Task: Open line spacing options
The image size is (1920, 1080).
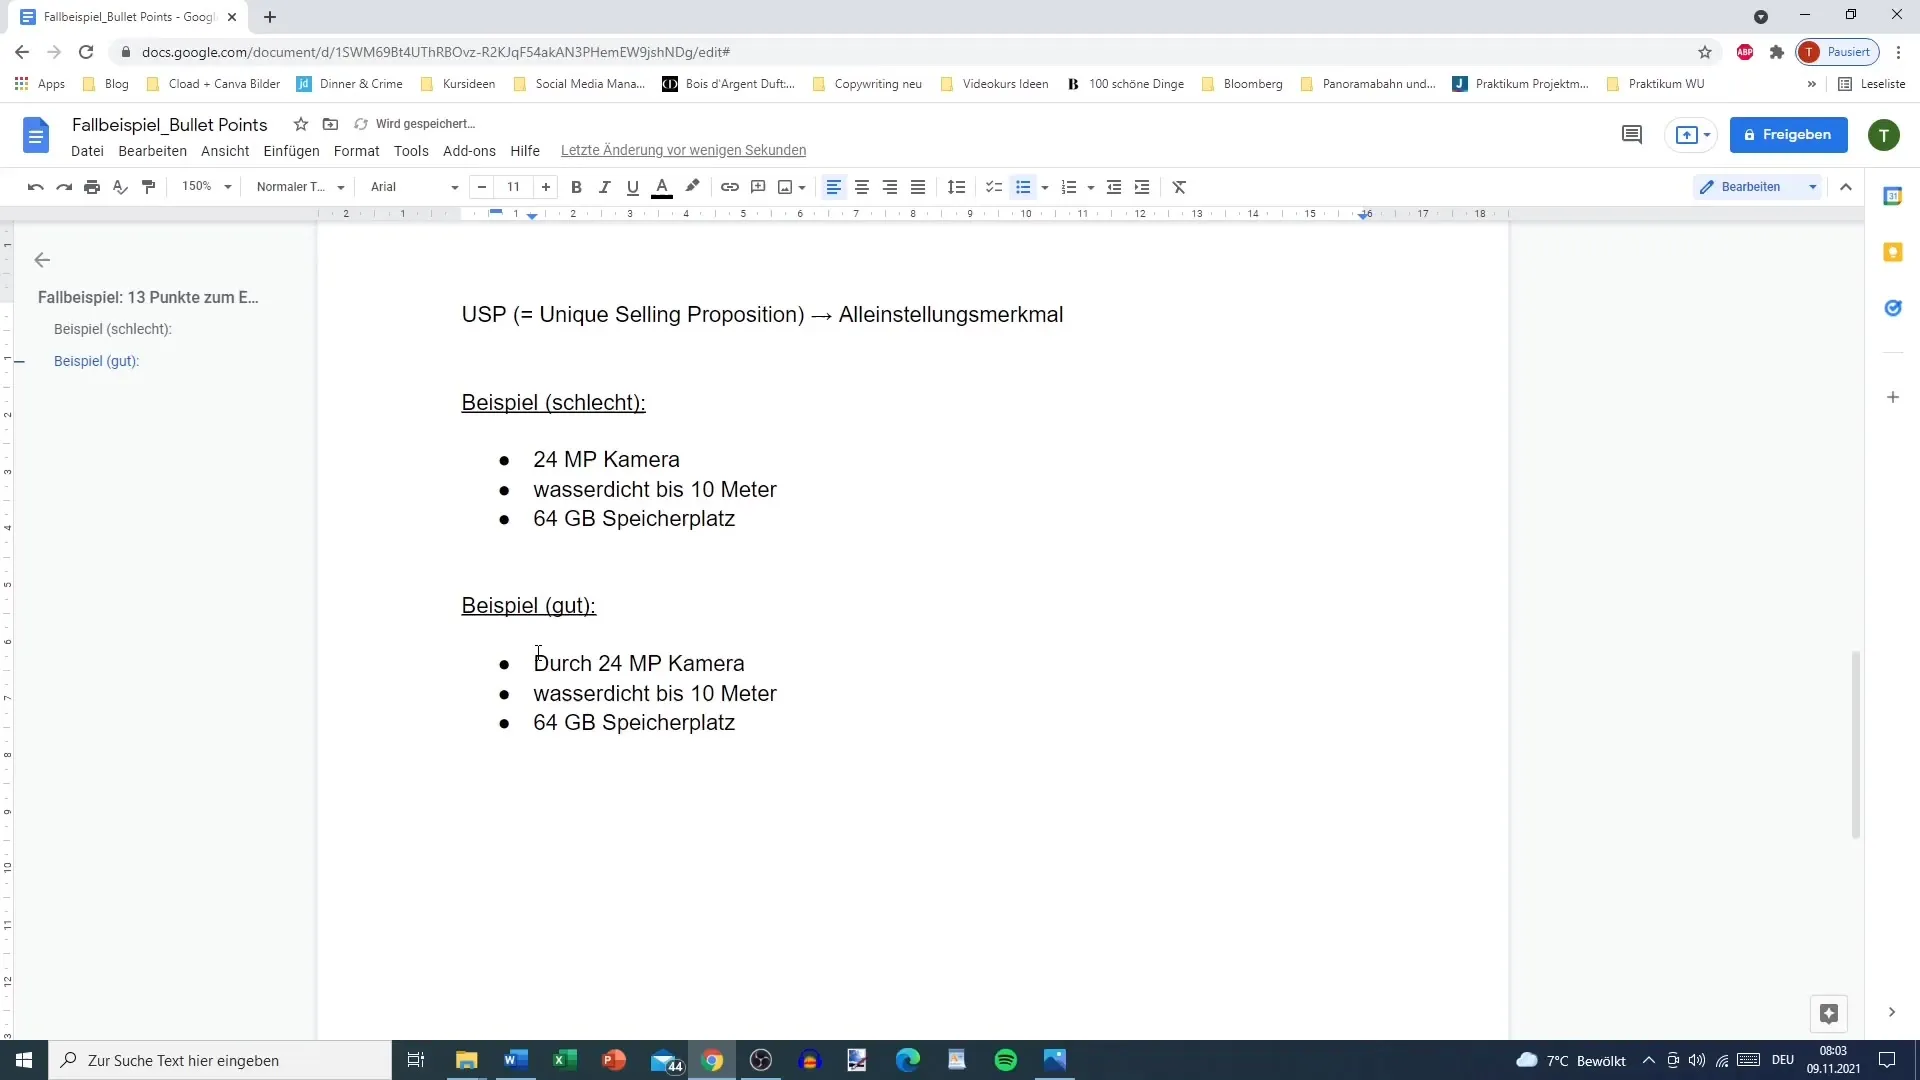Action: [x=957, y=187]
